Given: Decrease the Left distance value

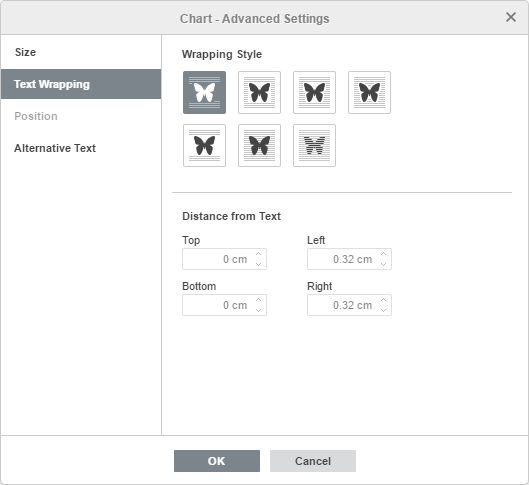Looking at the screenshot, I should pyautogui.click(x=383, y=264).
